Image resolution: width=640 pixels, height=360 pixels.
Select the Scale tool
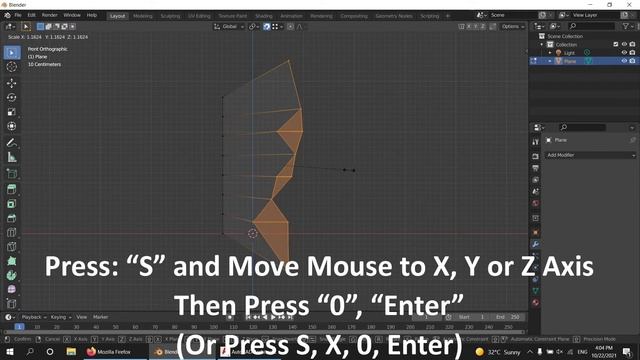point(12,112)
